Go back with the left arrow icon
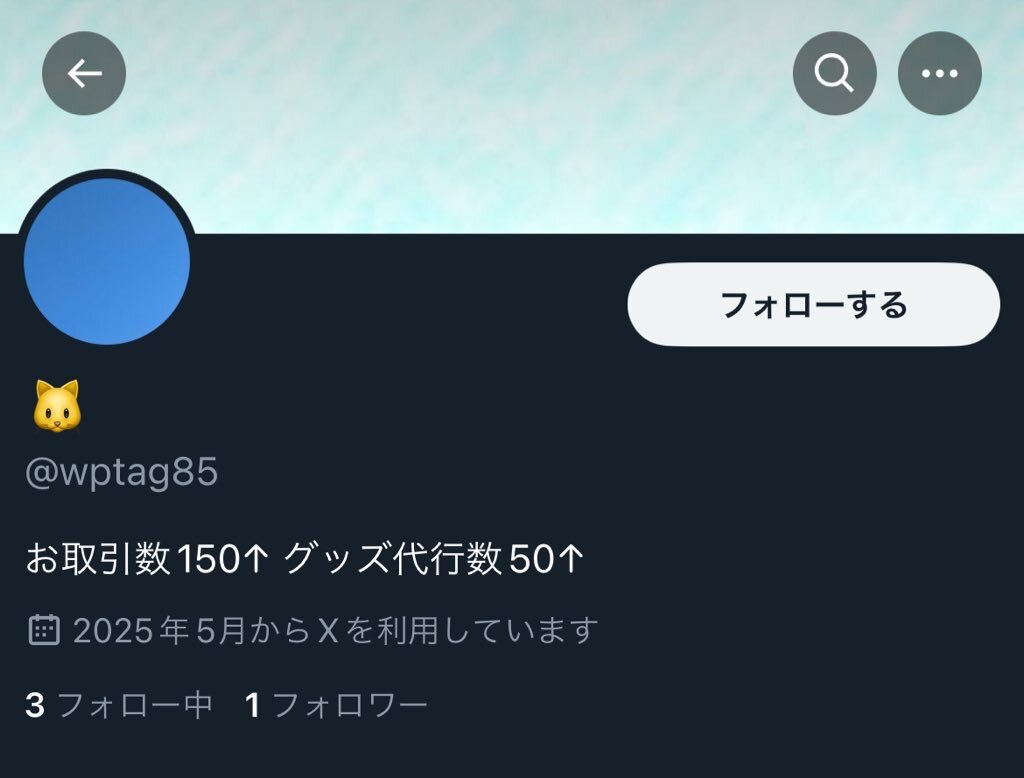The height and width of the screenshot is (778, 1024). point(84,73)
